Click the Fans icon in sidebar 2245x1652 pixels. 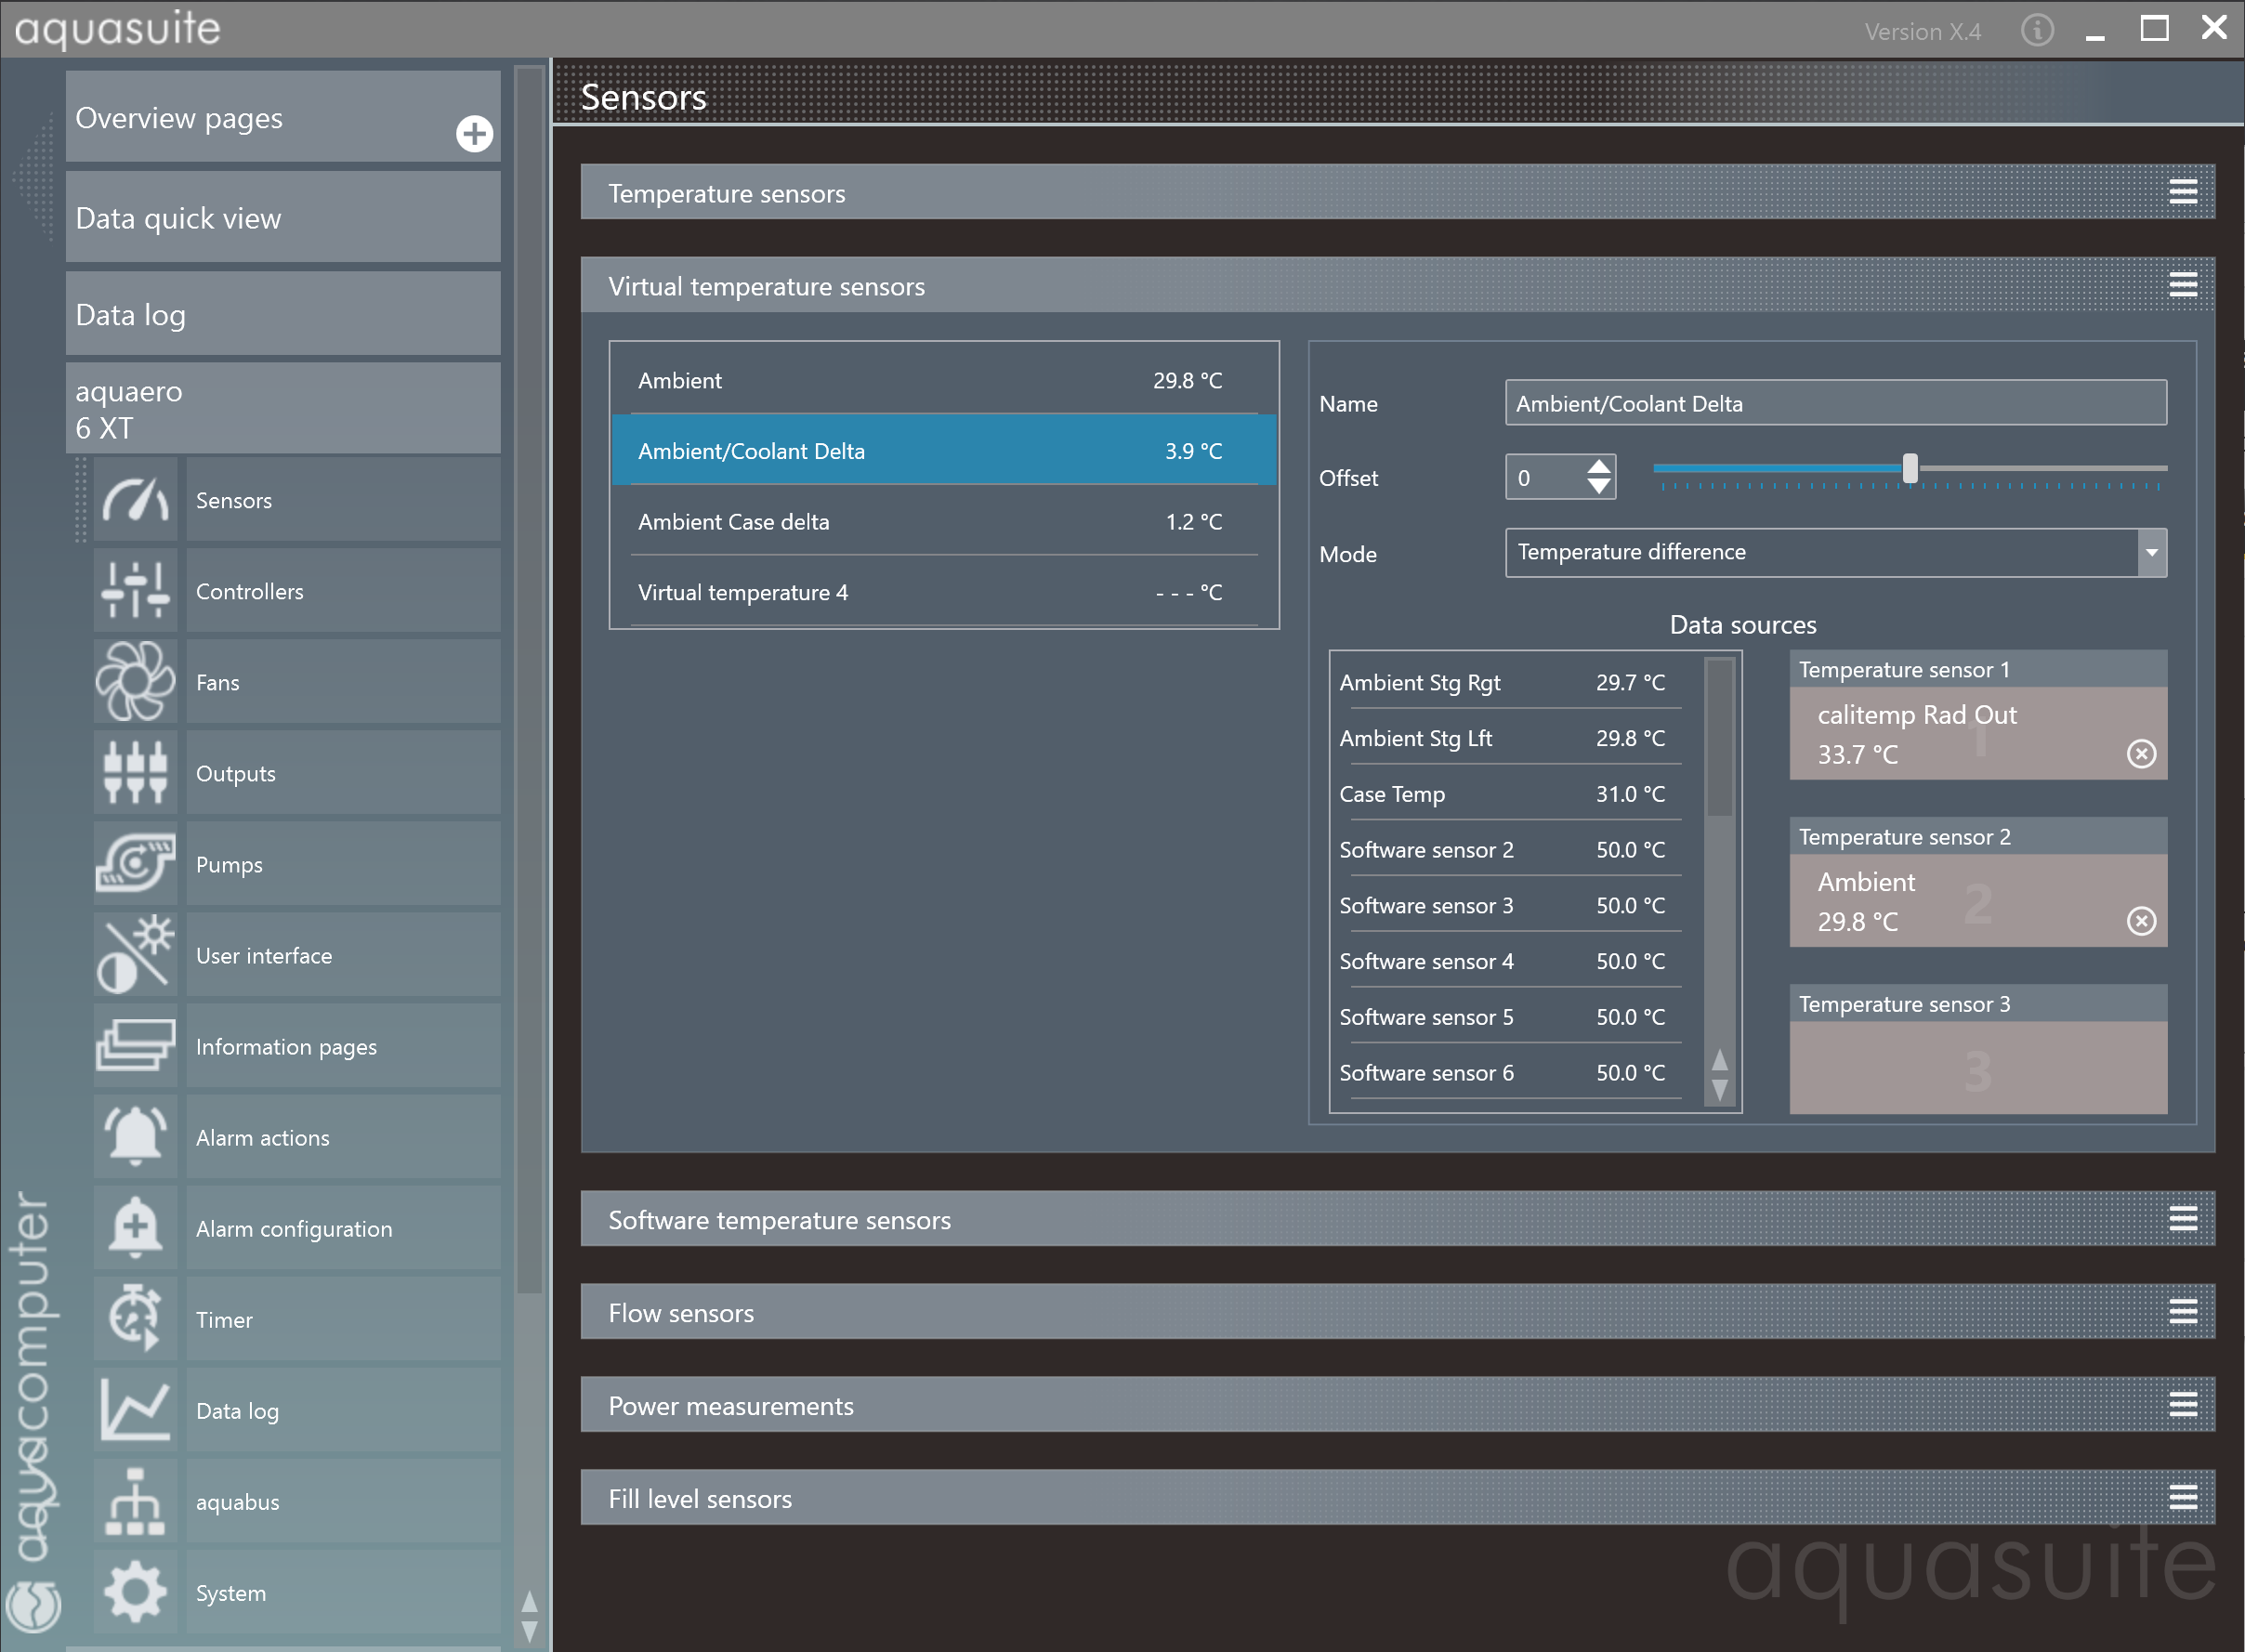click(135, 682)
